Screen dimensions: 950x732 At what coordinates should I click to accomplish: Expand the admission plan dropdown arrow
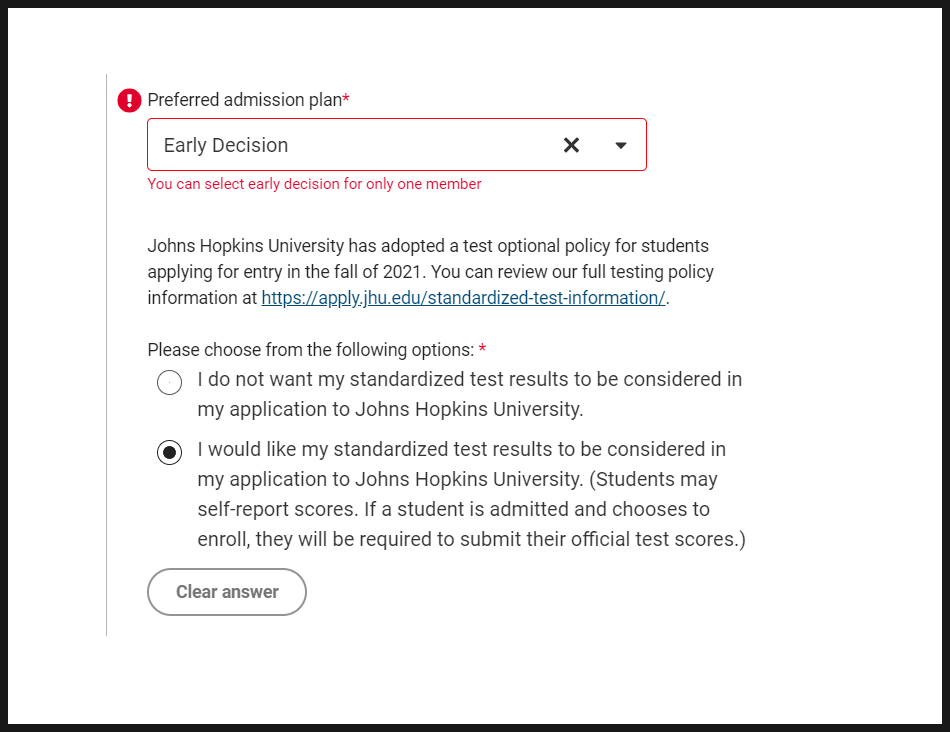[x=620, y=145]
